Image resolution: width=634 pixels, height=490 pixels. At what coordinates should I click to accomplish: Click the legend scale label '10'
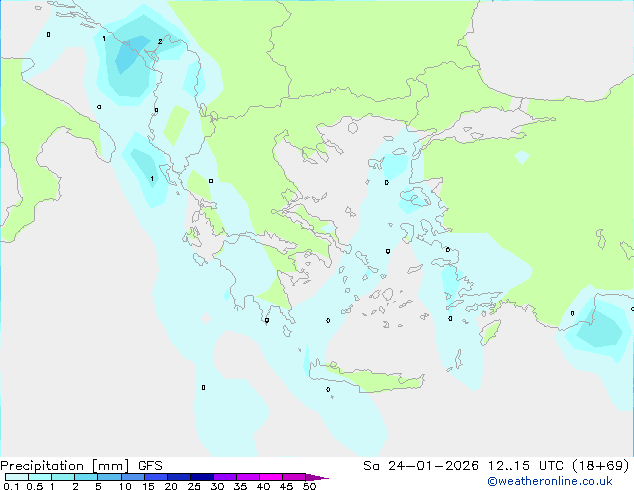[x=125, y=486]
